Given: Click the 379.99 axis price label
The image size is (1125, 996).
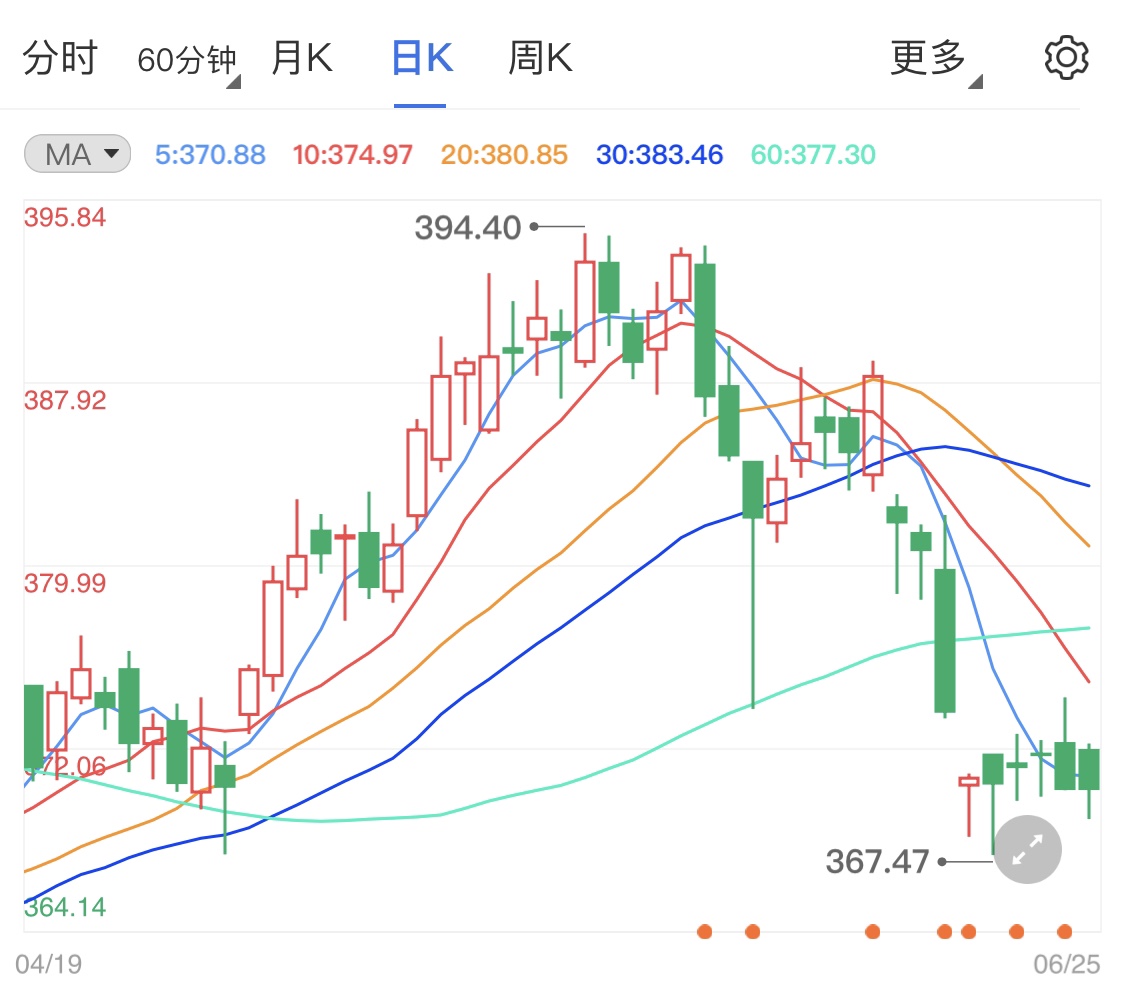Looking at the screenshot, I should click(x=65, y=583).
